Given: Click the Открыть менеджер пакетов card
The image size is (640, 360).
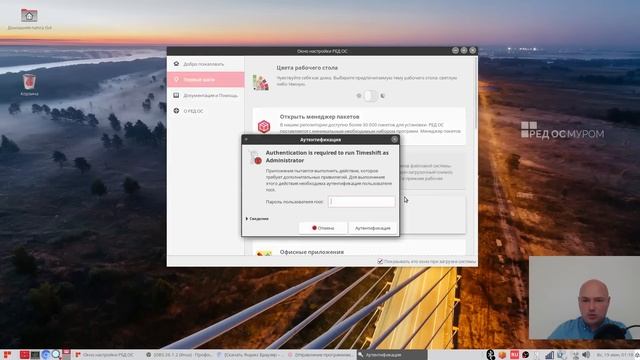Looking at the screenshot, I should pos(359,126).
